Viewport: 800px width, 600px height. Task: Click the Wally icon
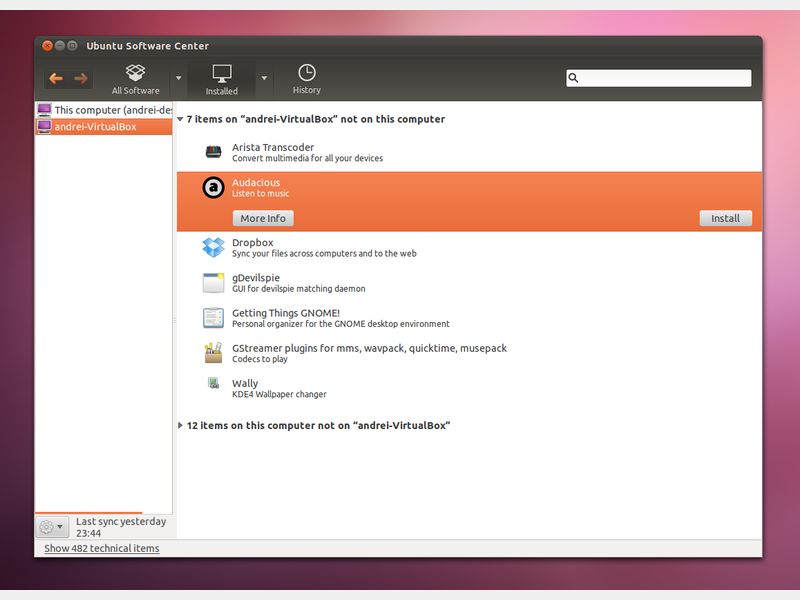pyautogui.click(x=213, y=383)
